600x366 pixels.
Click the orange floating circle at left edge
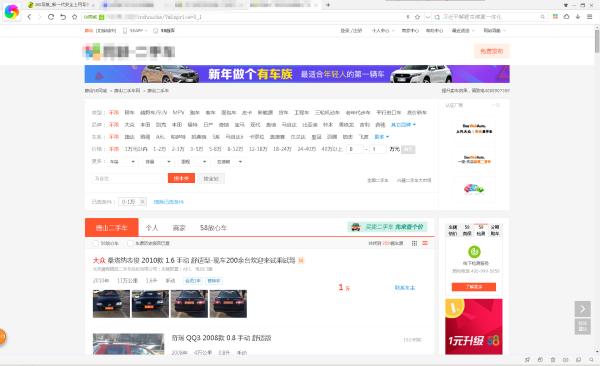coord(2,337)
